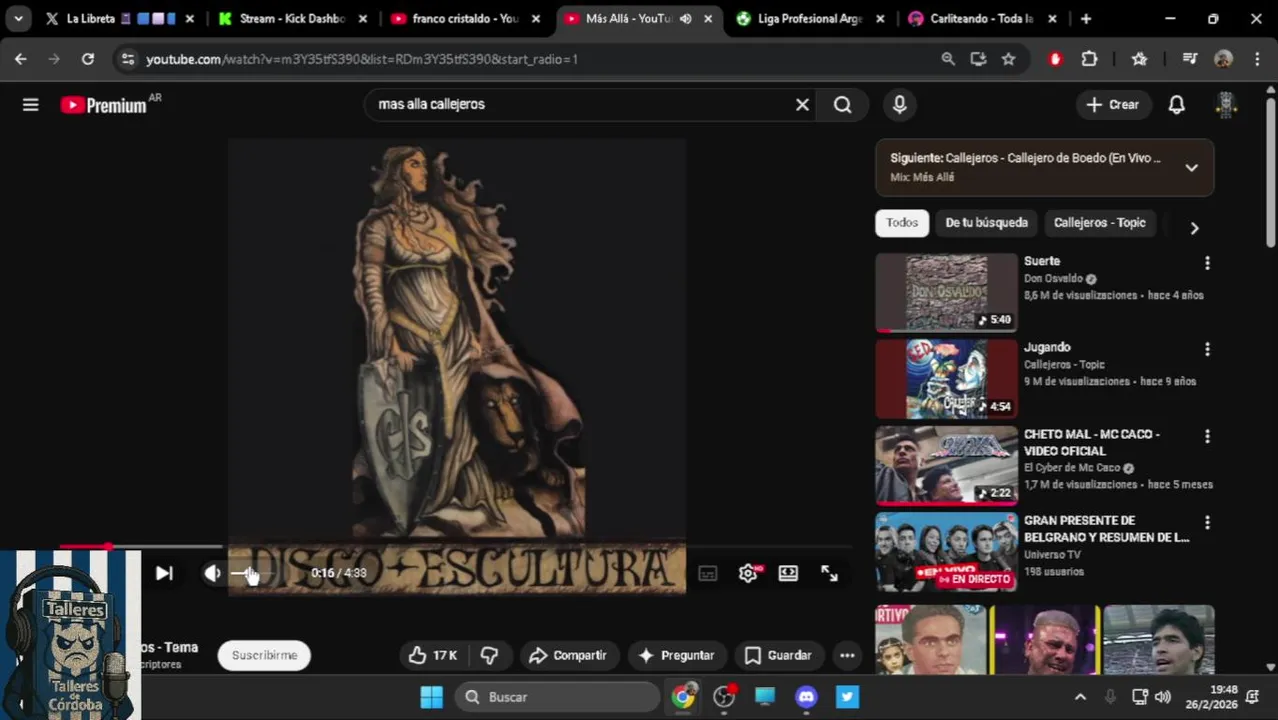The image size is (1278, 720).
Task: Skip to next video in player
Action: click(x=164, y=573)
